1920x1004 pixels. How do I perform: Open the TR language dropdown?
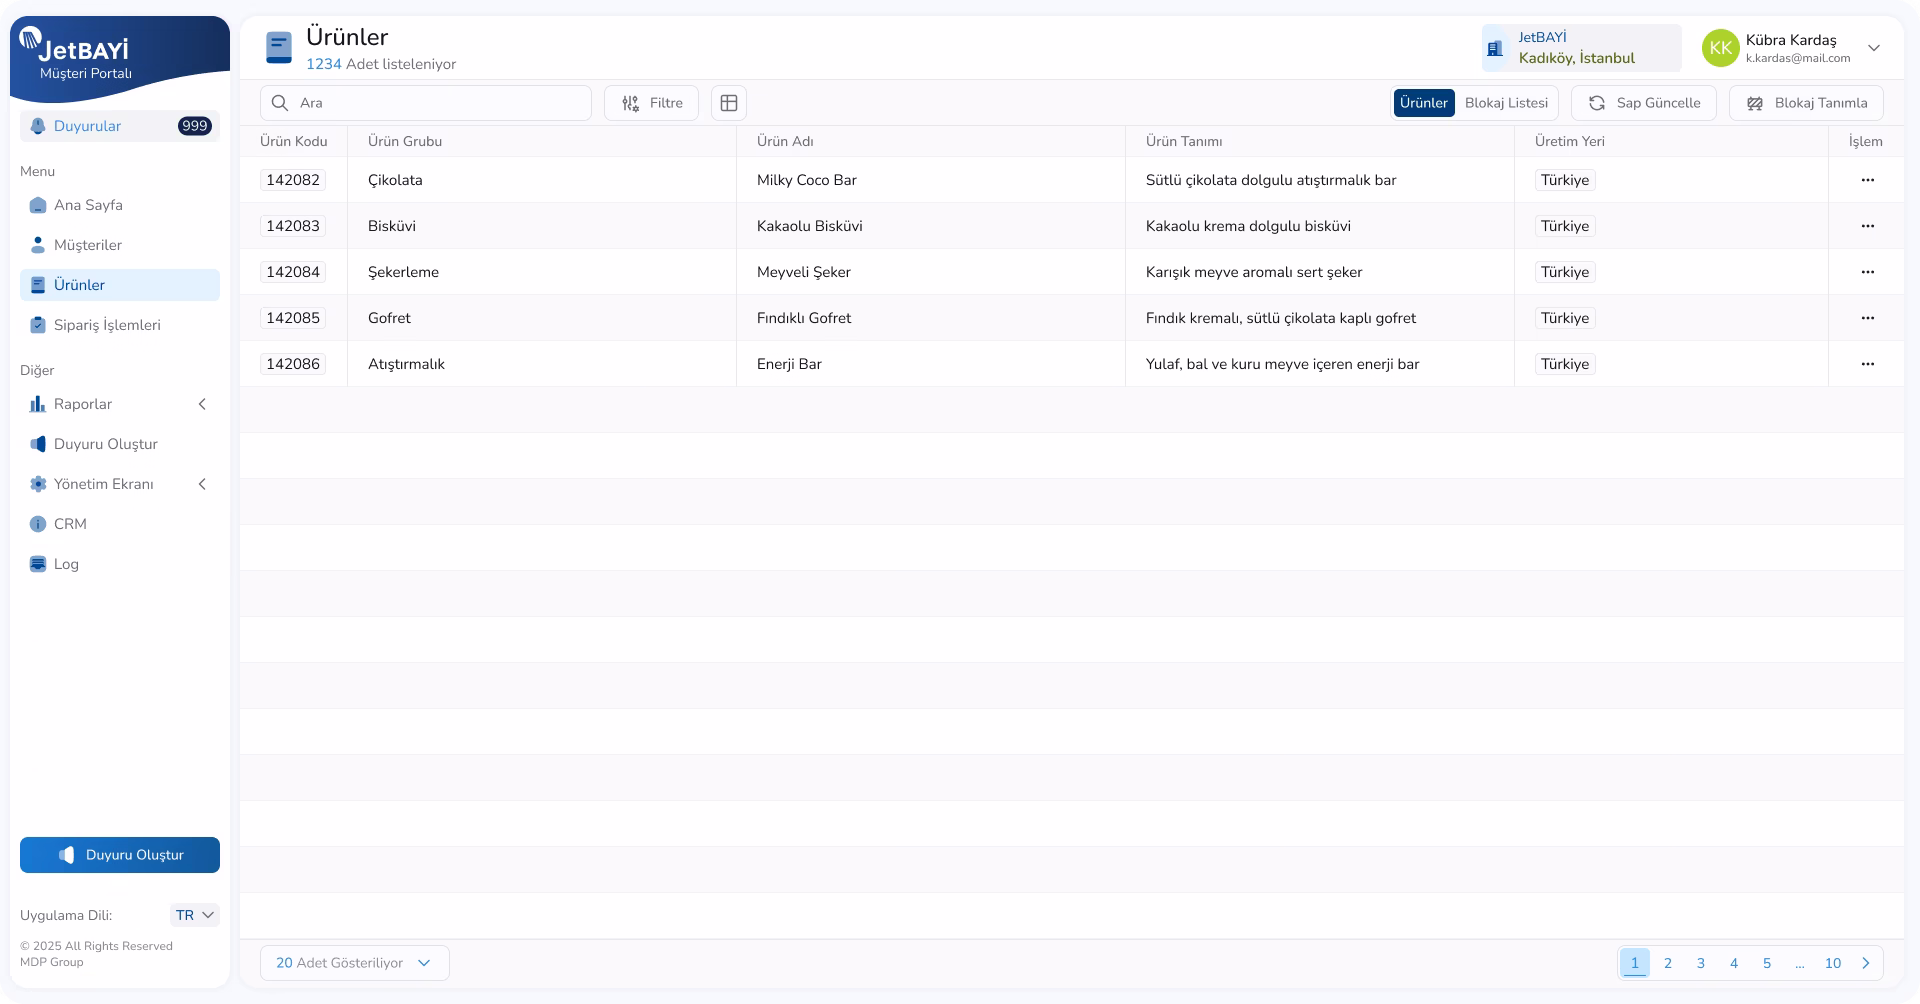click(195, 915)
